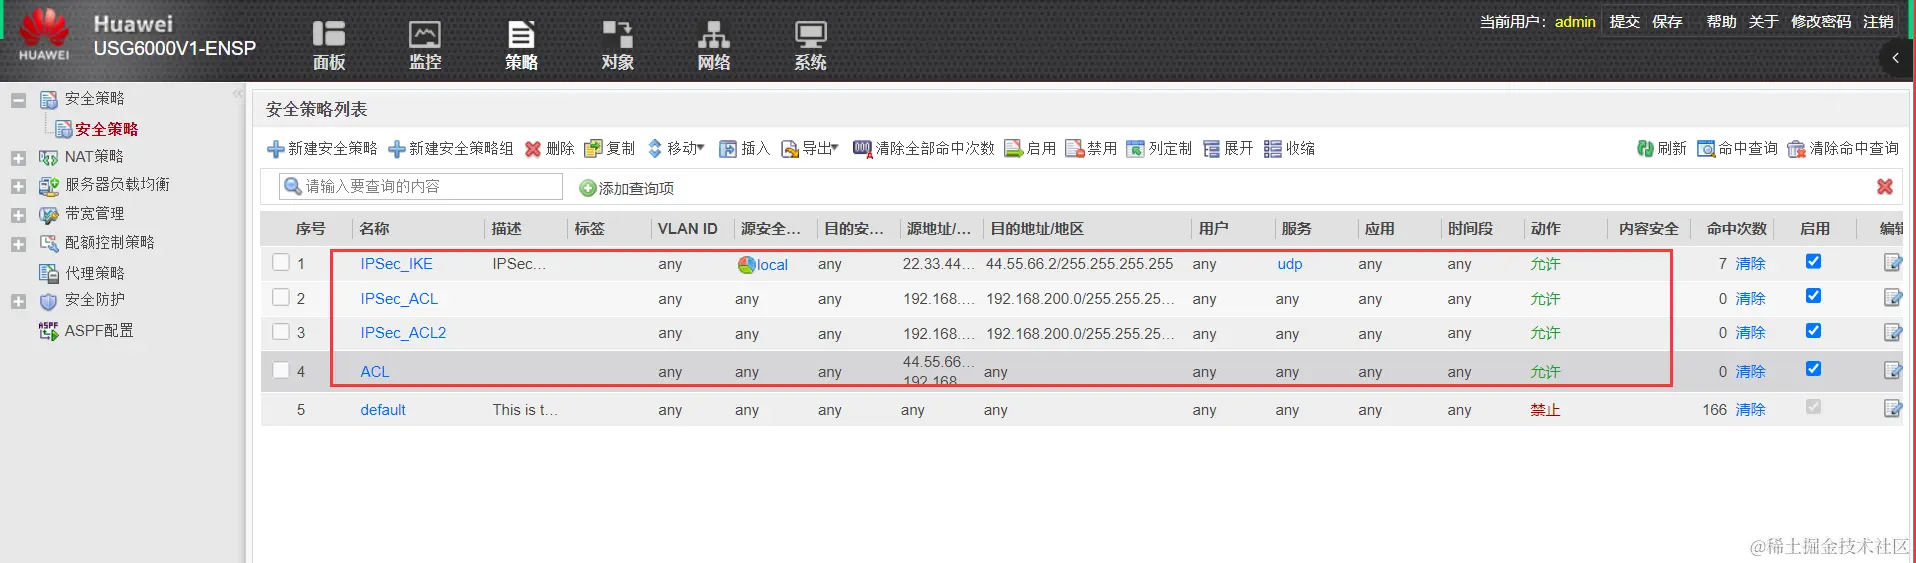
Task: Select the checkbox for row ACL
Action: pos(281,370)
